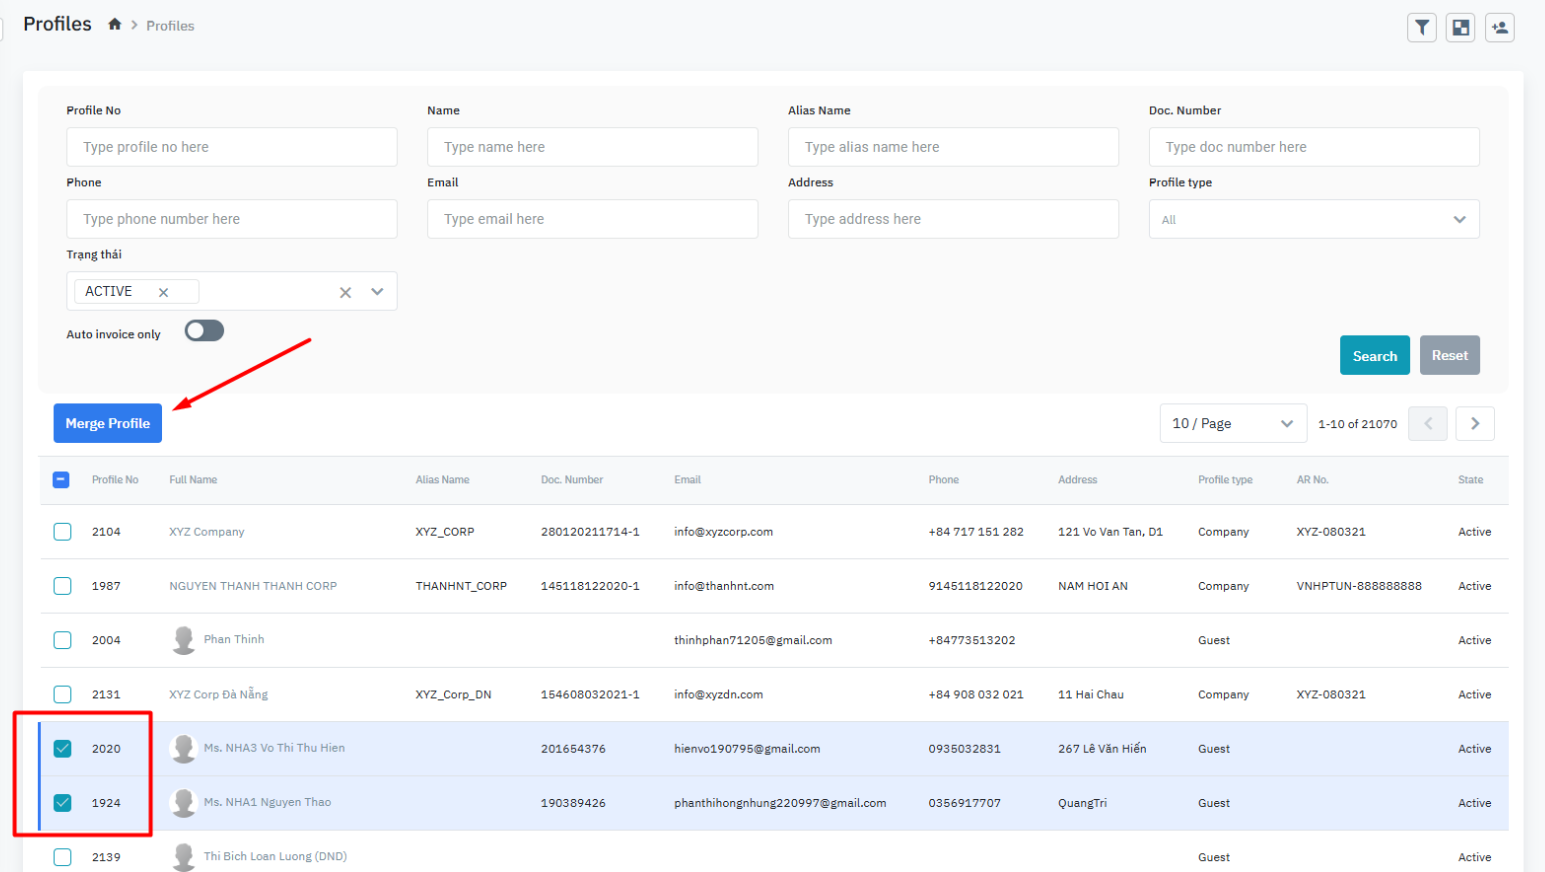Click the Merge Profile button

tap(107, 424)
